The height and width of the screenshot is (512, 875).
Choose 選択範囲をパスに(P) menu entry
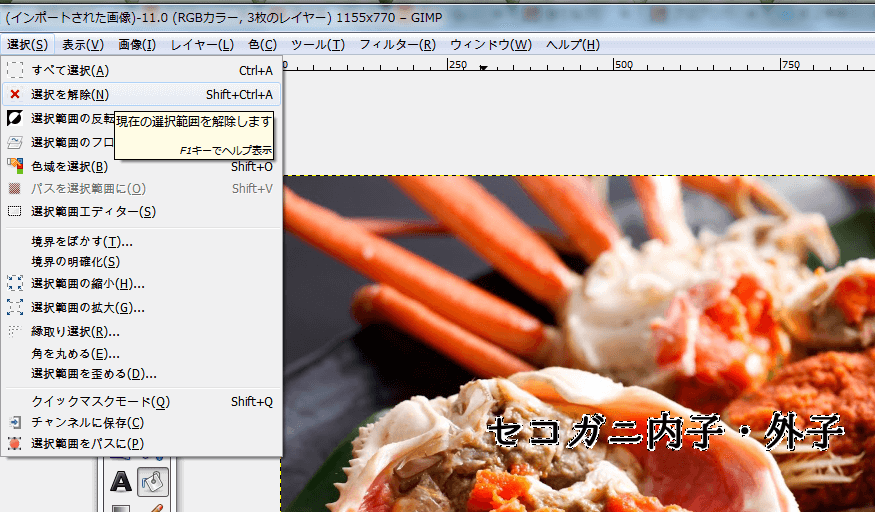[x=141, y=443]
